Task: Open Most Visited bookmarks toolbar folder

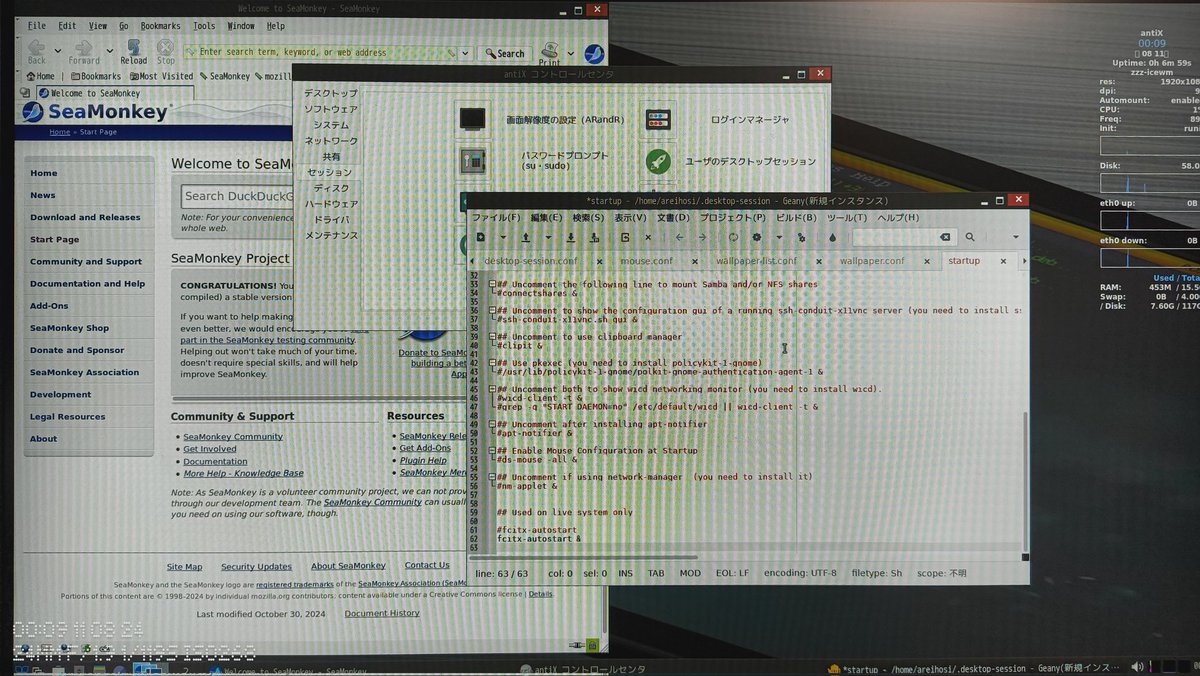Action: [161, 76]
